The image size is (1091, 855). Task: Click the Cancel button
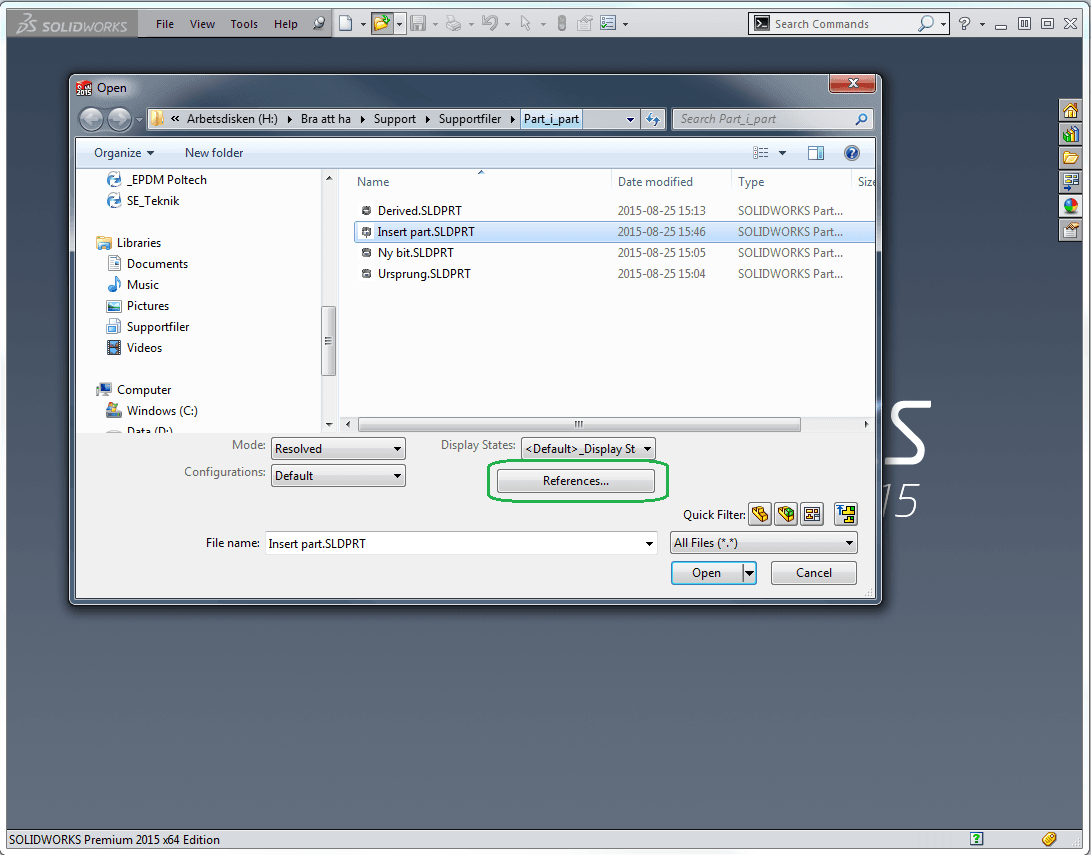click(814, 573)
